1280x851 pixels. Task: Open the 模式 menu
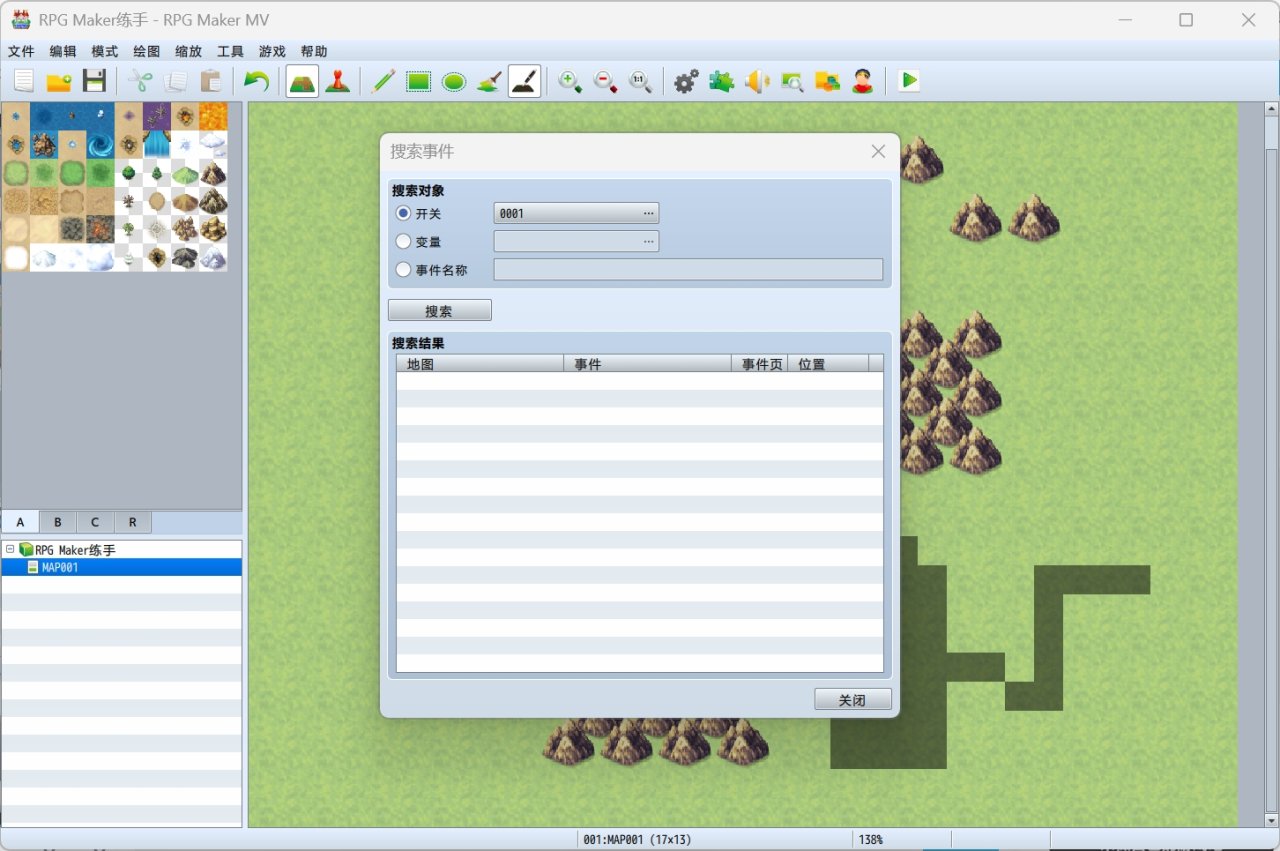(105, 52)
